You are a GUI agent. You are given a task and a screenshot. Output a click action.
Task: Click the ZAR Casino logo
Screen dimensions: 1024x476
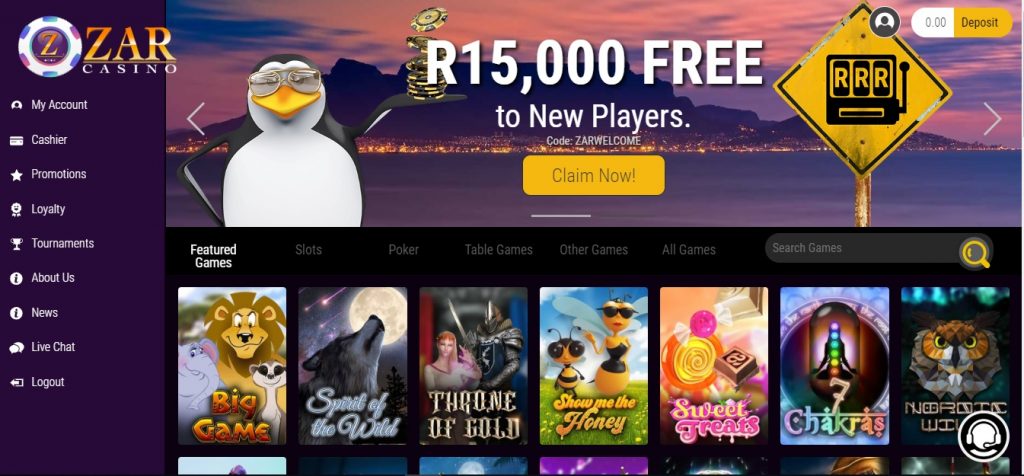pos(97,47)
